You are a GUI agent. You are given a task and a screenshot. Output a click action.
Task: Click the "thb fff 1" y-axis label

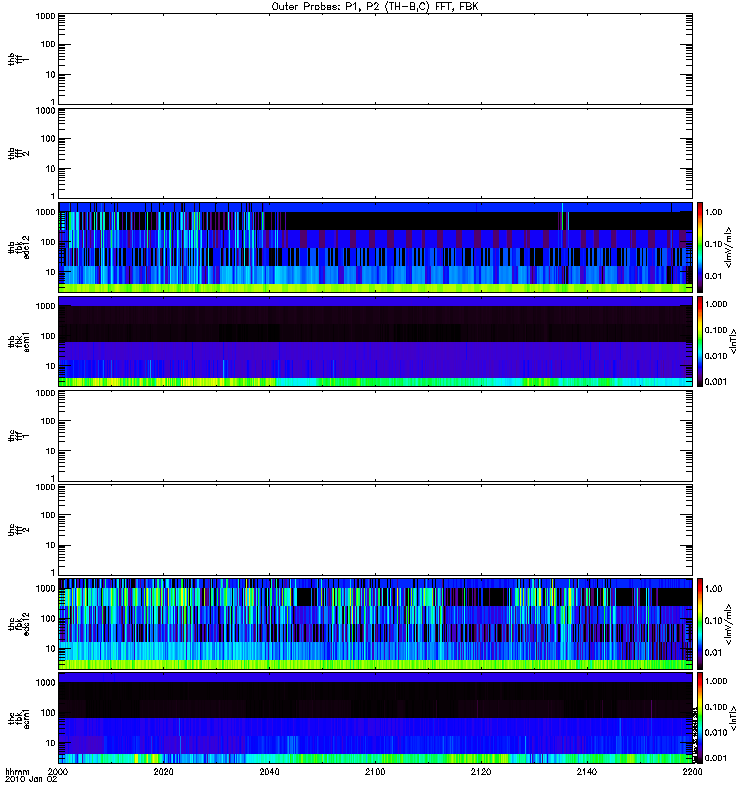coord(18,59)
